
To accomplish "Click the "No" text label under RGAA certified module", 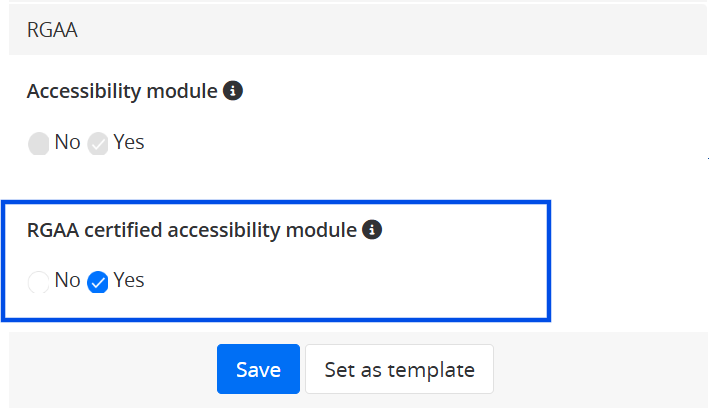I will pyautogui.click(x=68, y=281).
